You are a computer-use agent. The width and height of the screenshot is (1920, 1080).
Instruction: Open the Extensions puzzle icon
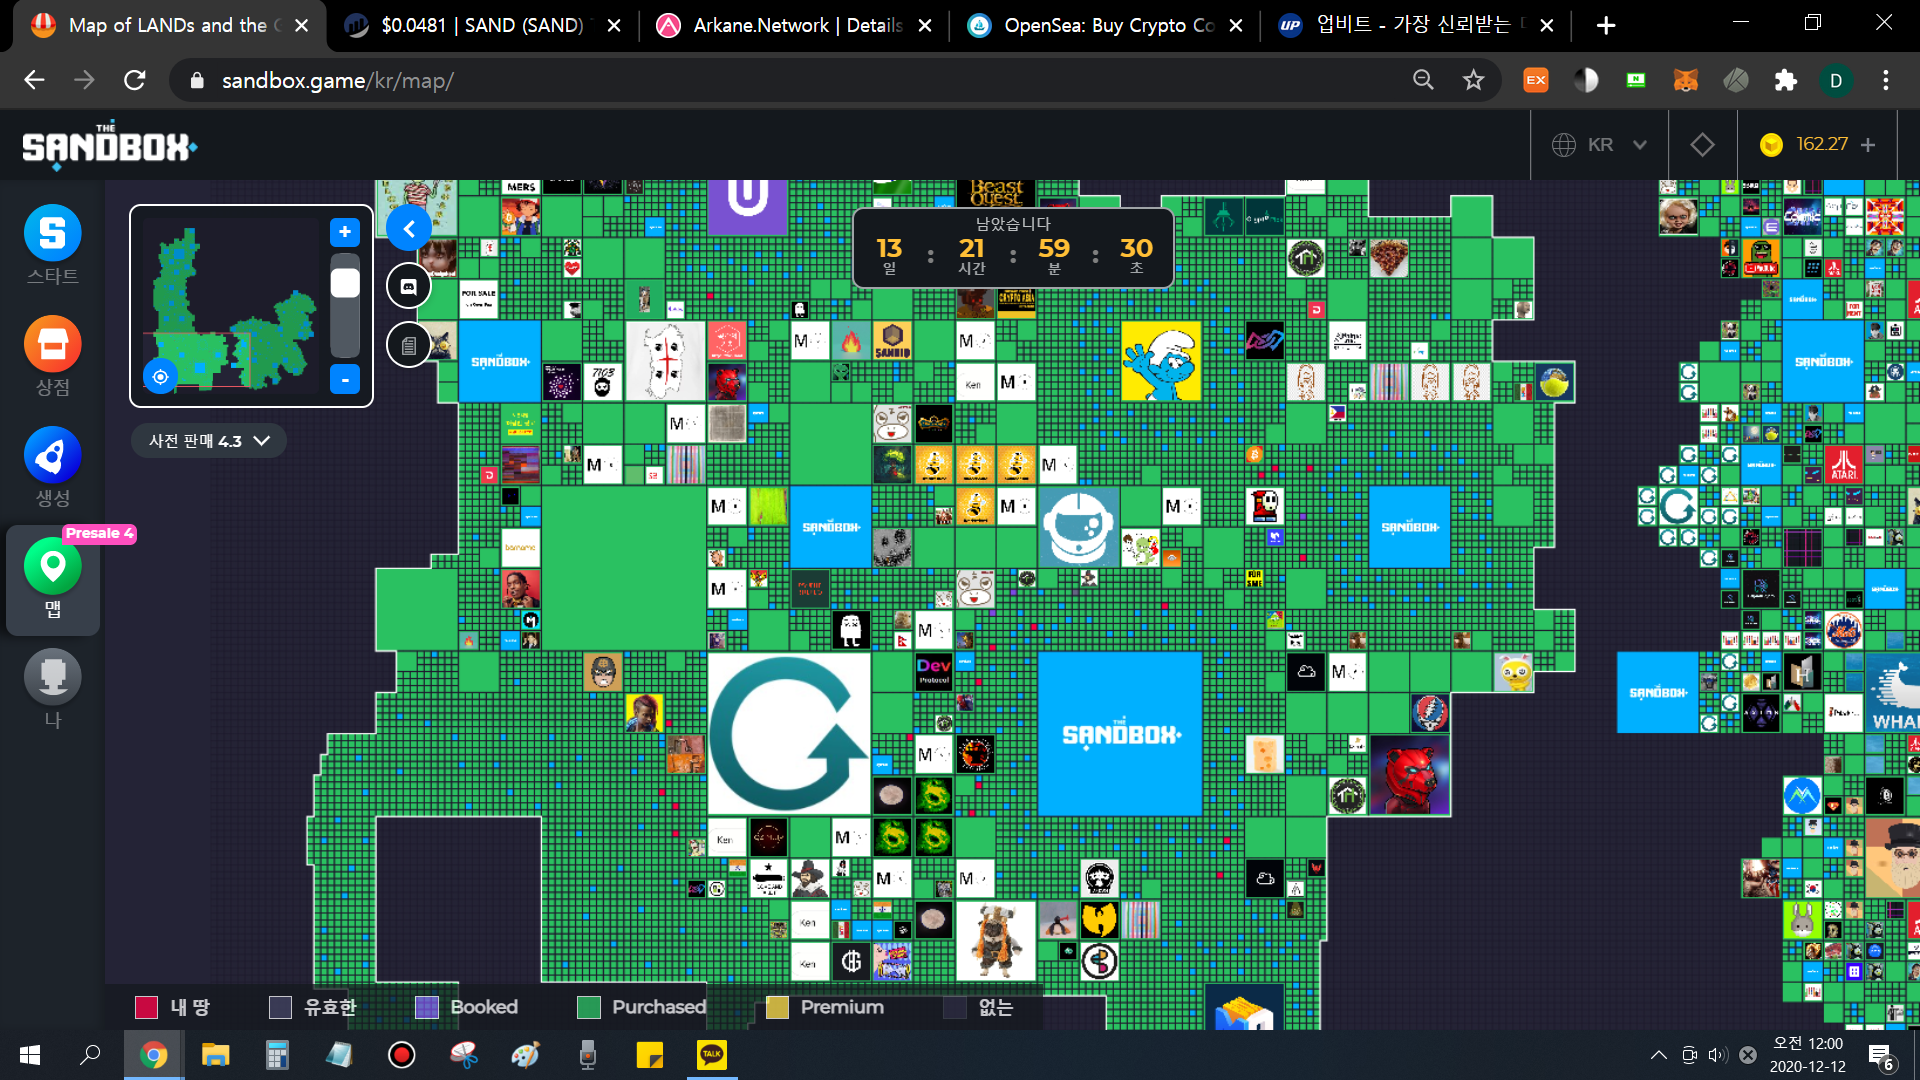[1786, 80]
